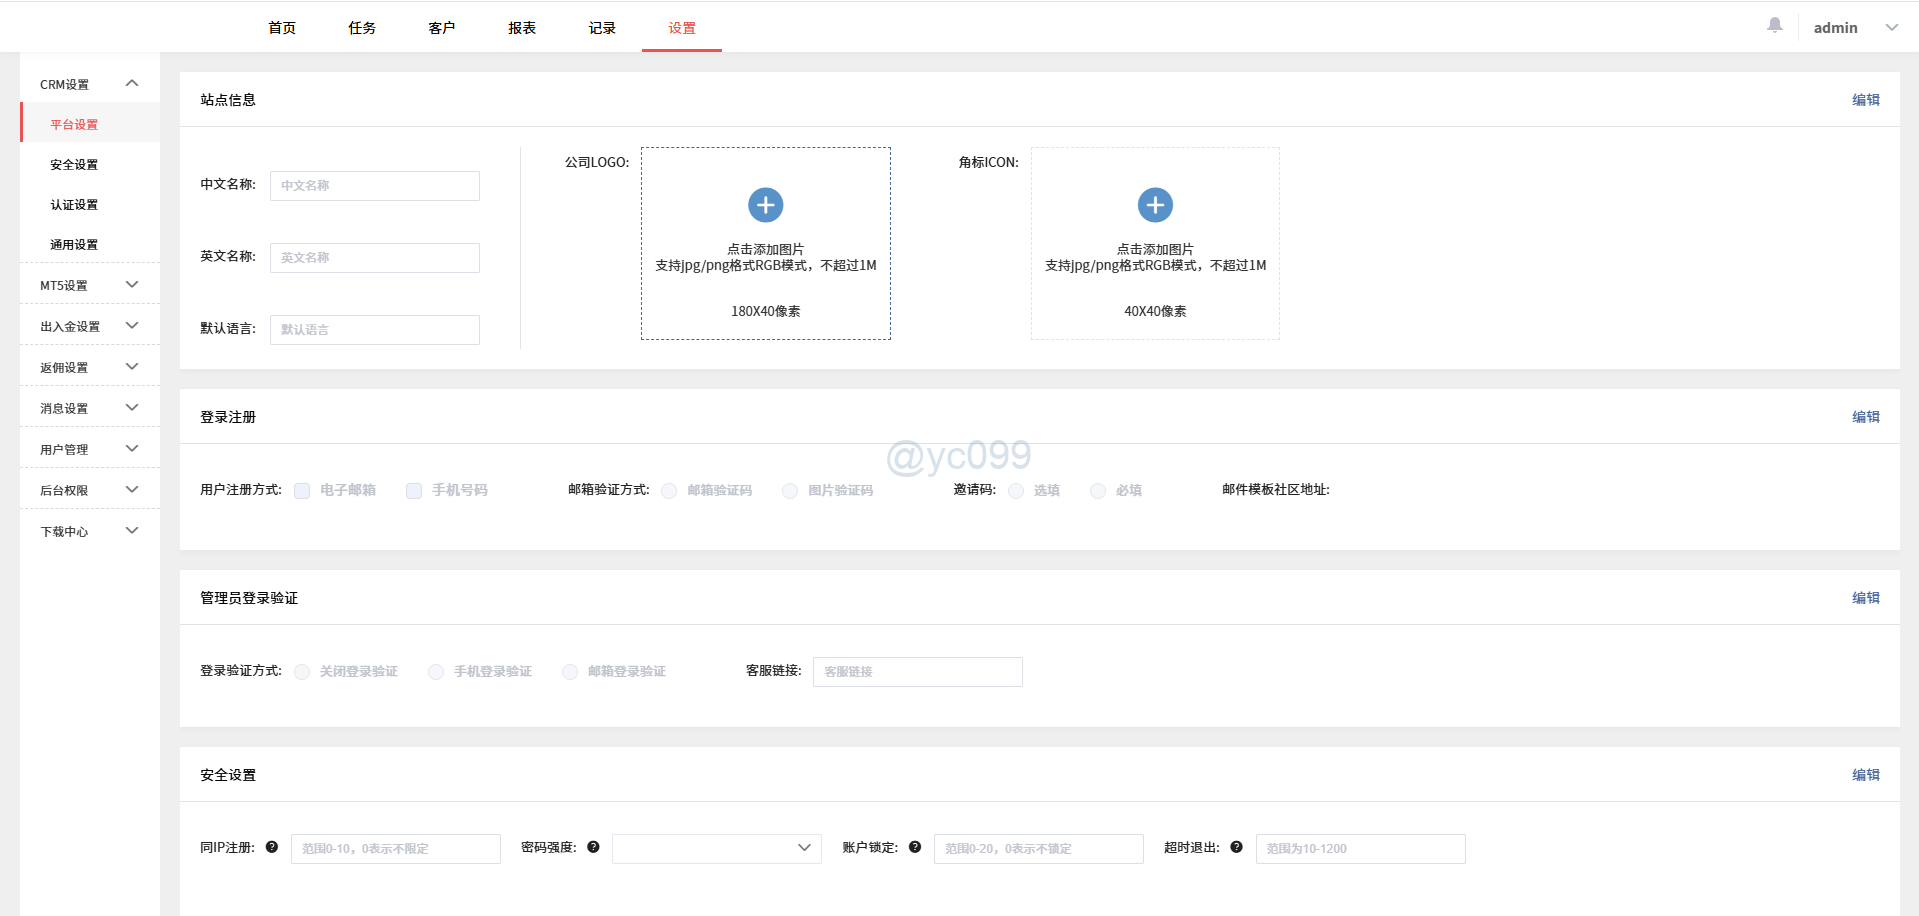Click inside the 中文名称 input field
1919x916 pixels.
tap(374, 185)
